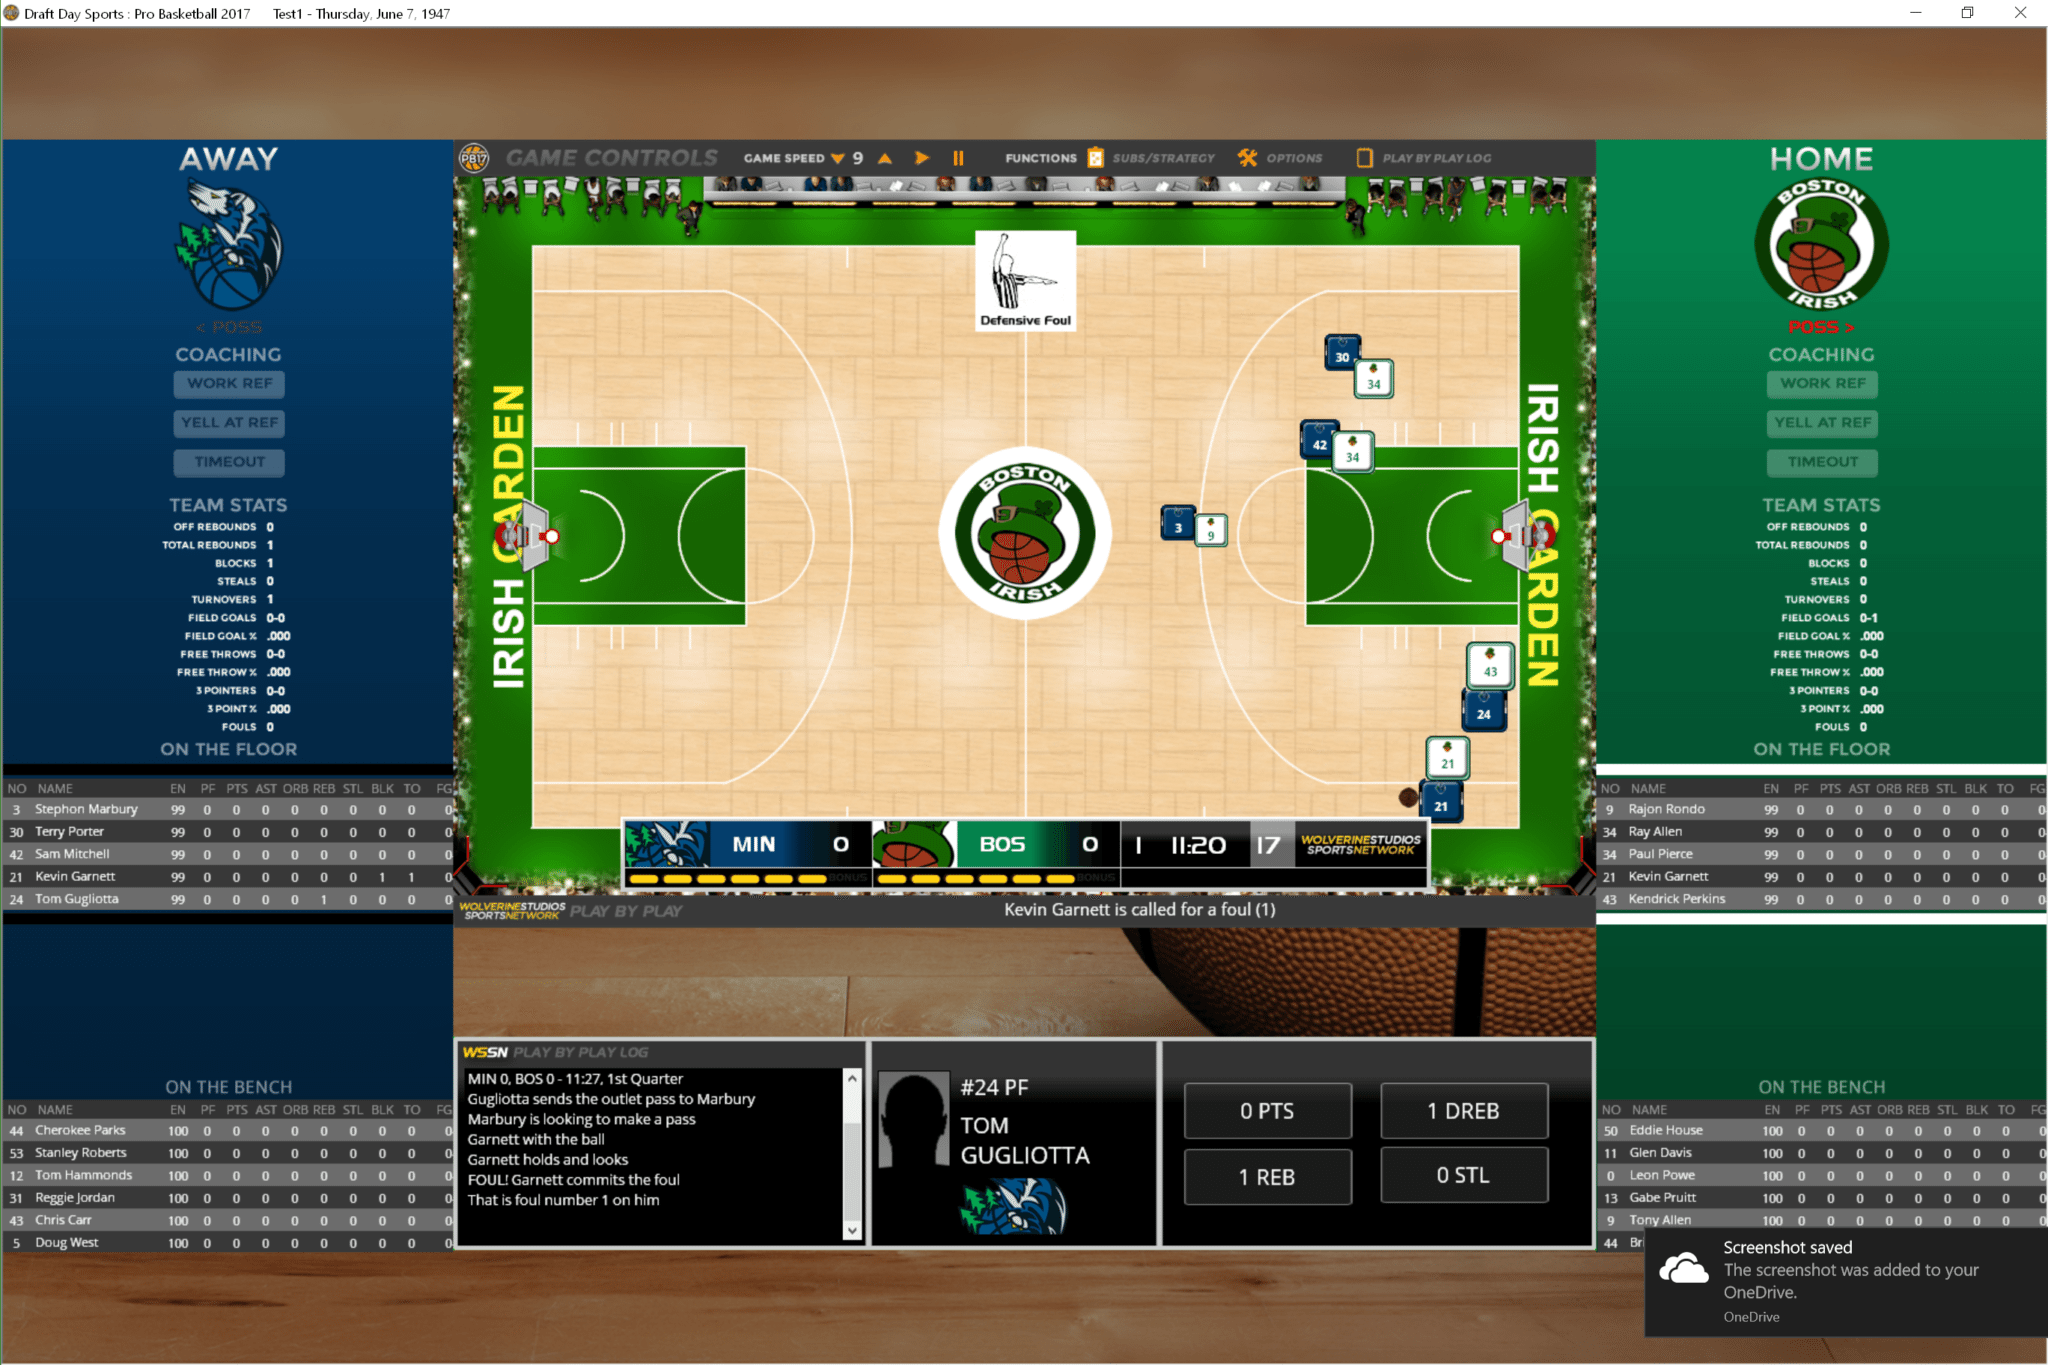Screen dimensions: 2048x1365
Task: Click the TIMEOUT button for away team
Action: pos(227,462)
